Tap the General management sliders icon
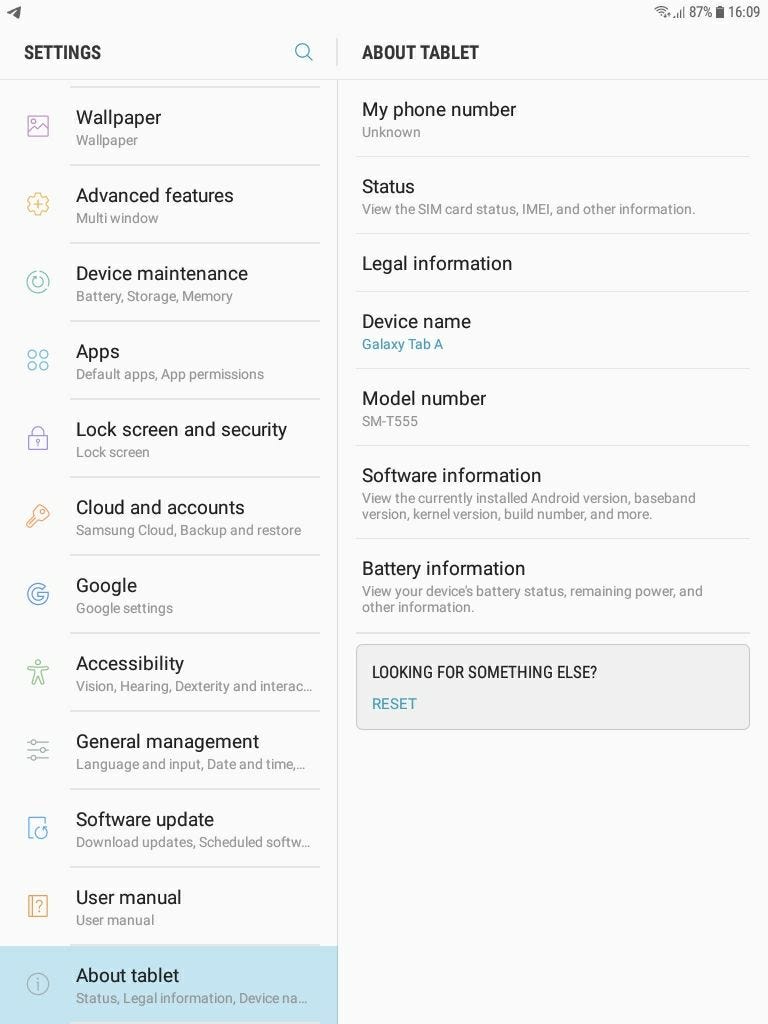Image resolution: width=768 pixels, height=1024 pixels. [38, 750]
